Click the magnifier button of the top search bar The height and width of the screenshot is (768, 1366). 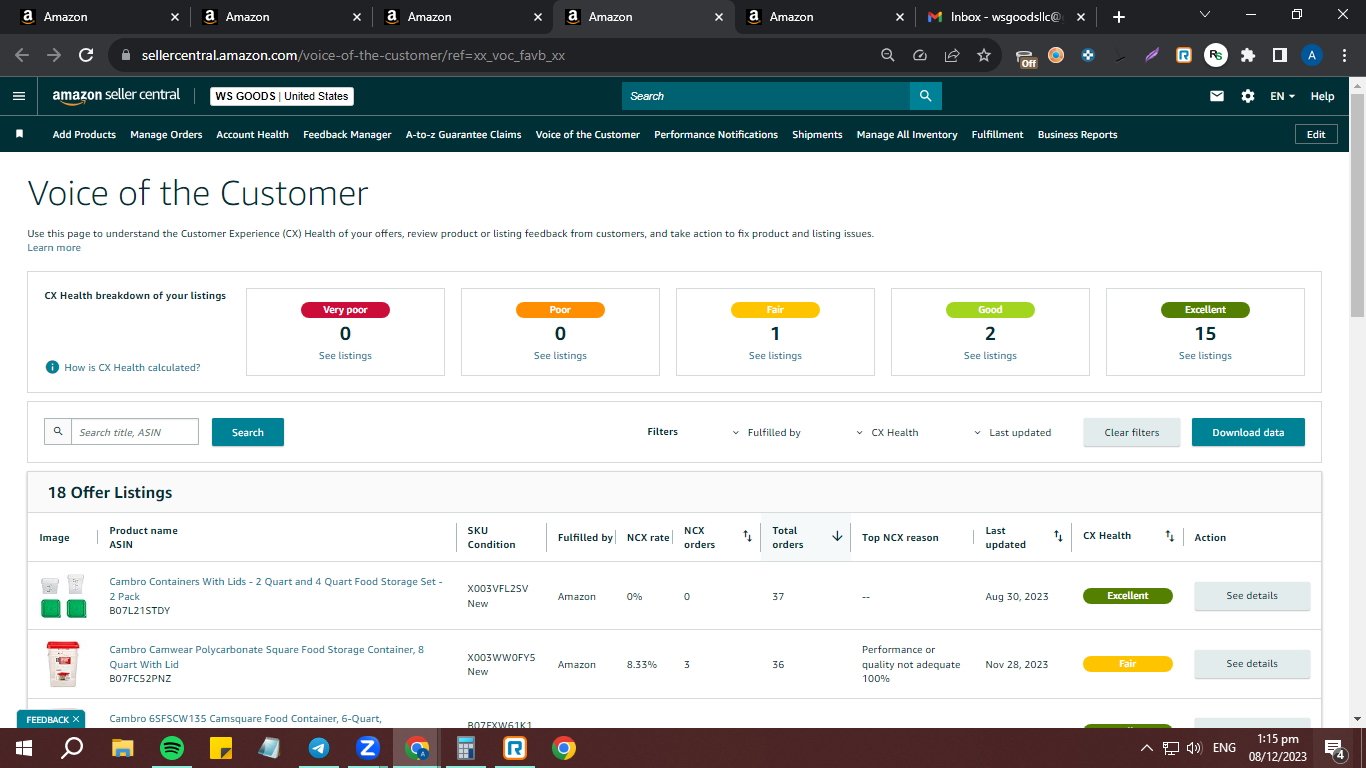pos(926,96)
